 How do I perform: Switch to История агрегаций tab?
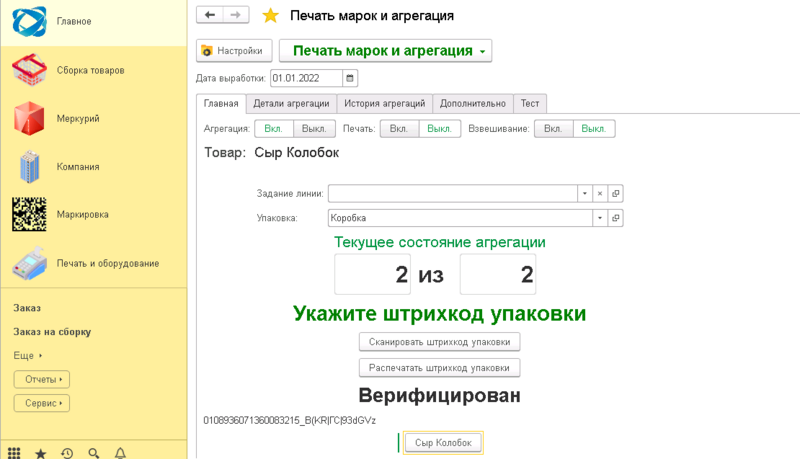tap(384, 103)
